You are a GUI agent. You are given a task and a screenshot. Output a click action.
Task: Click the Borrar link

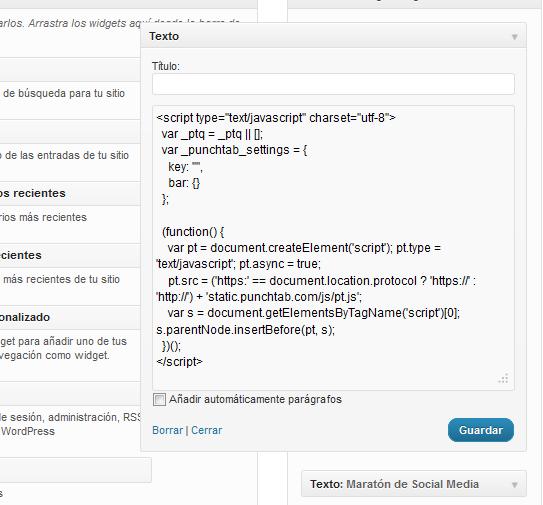[x=168, y=430]
